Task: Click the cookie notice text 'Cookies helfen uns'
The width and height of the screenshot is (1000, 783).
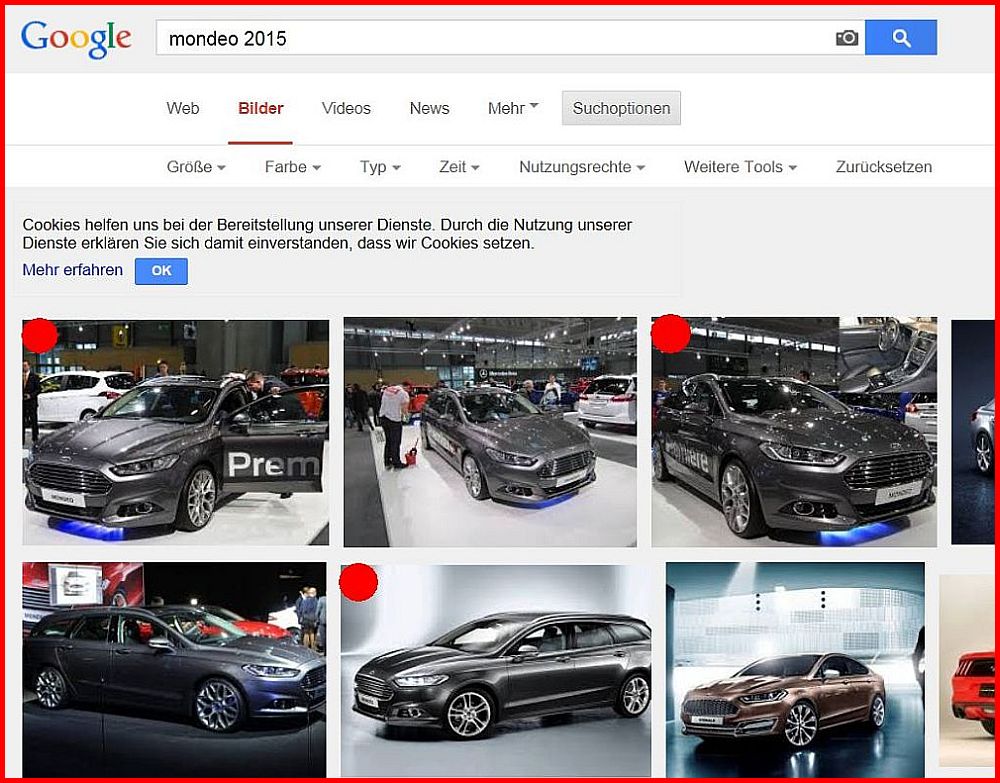Action: 327,234
